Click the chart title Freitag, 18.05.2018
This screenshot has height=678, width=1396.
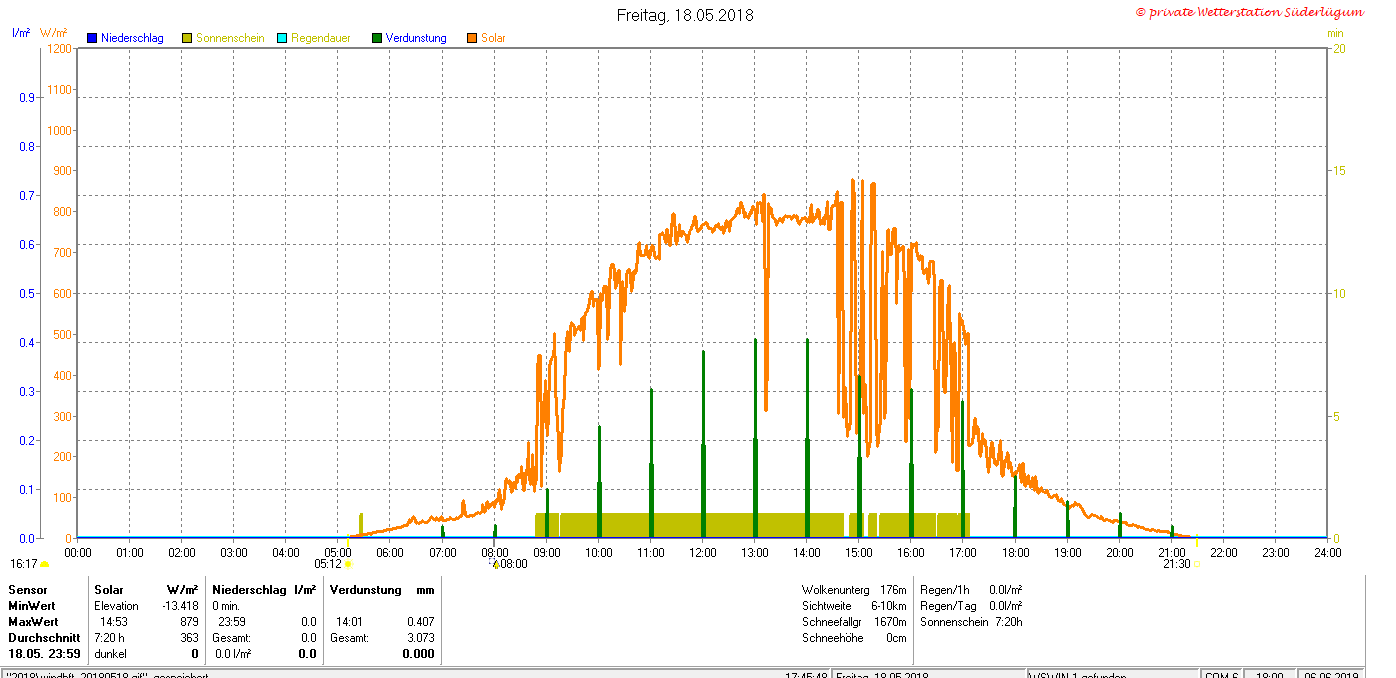684,15
